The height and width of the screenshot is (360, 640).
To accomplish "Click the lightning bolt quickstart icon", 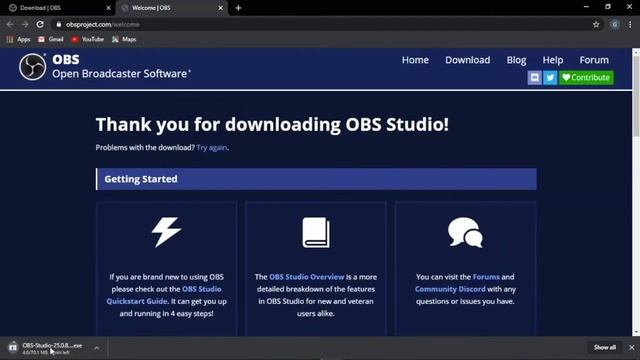I will coord(166,232).
